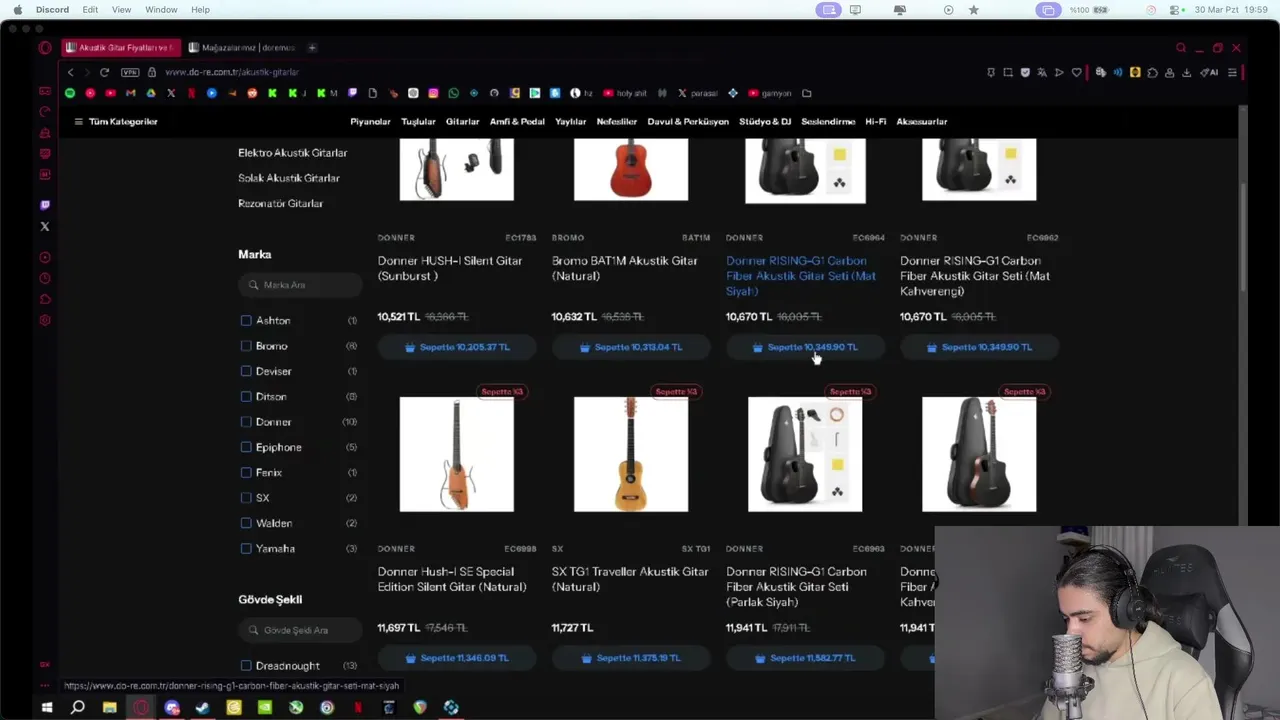Open the WhatsApp bookmark icon
The image size is (1280, 720).
(453, 93)
